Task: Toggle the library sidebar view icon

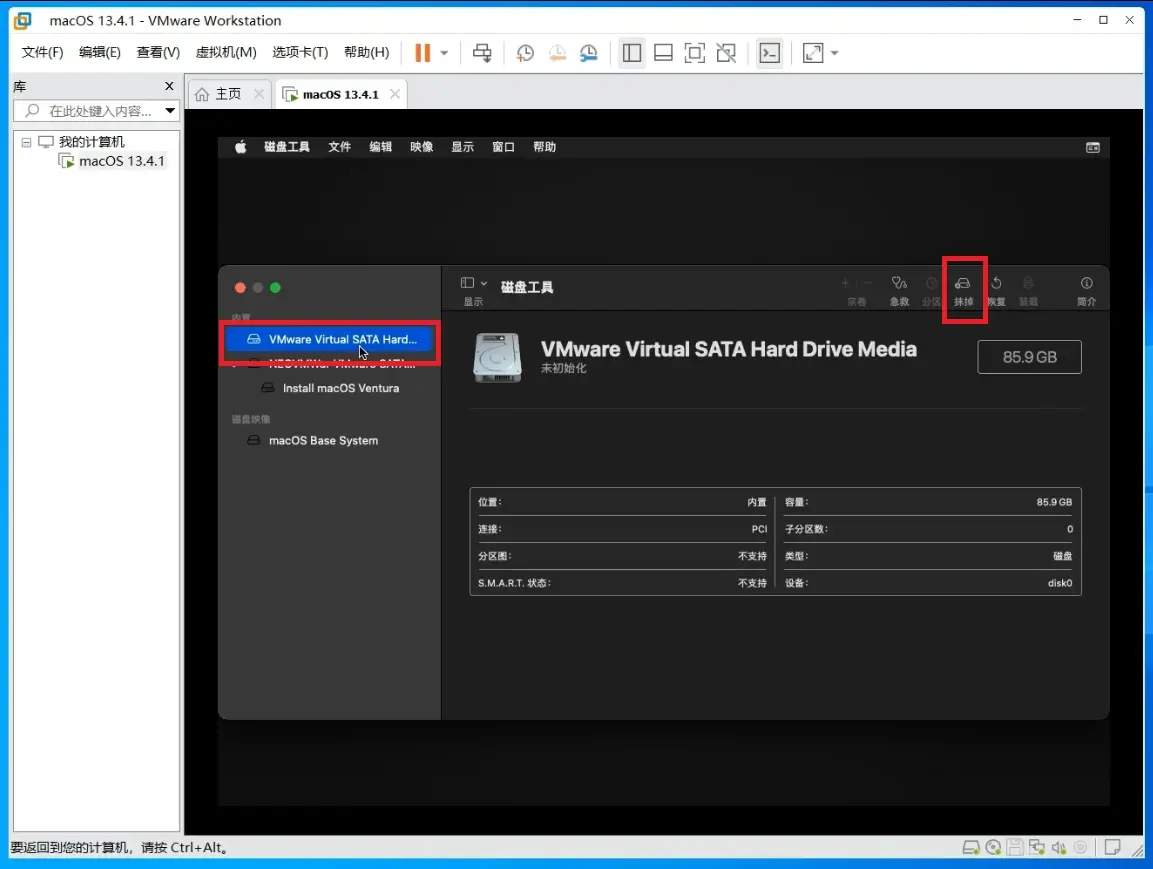Action: [x=632, y=53]
